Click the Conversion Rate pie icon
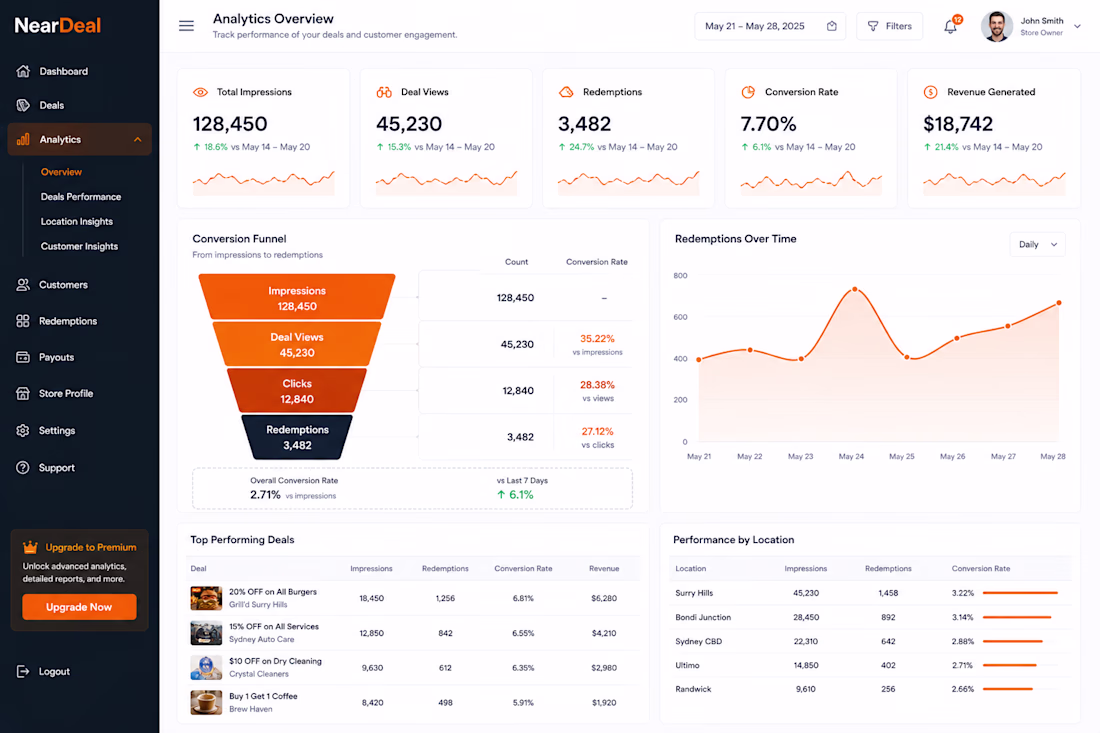Viewport: 1100px width, 733px height. tap(749, 92)
